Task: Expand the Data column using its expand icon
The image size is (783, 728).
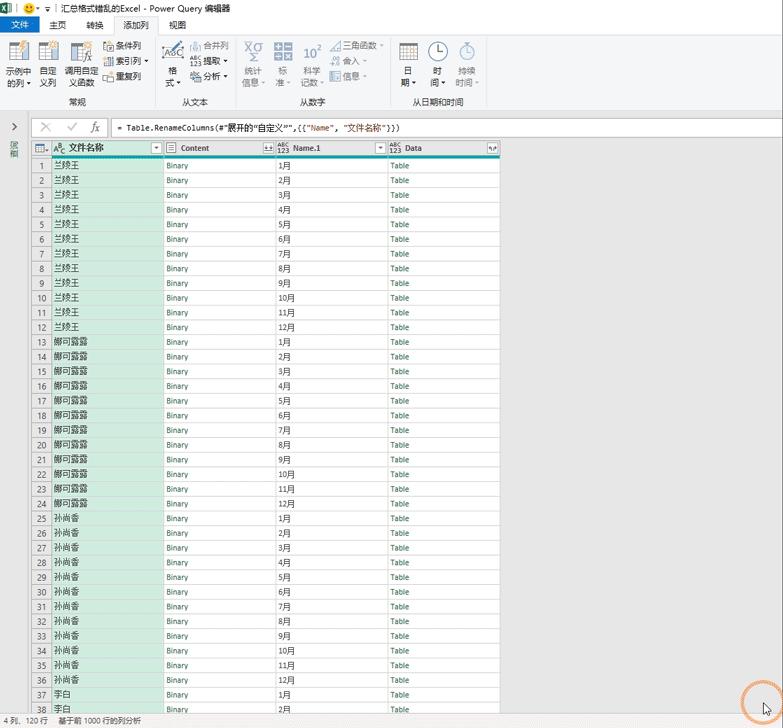Action: [492, 148]
